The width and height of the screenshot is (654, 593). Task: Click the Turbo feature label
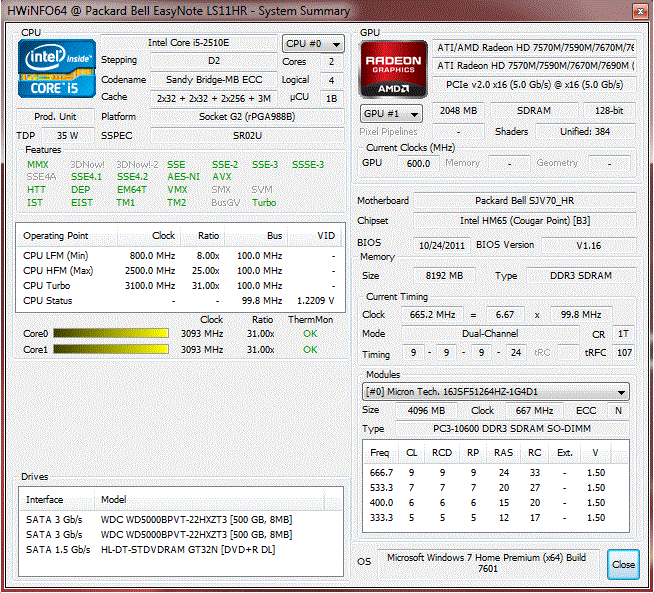pos(264,203)
